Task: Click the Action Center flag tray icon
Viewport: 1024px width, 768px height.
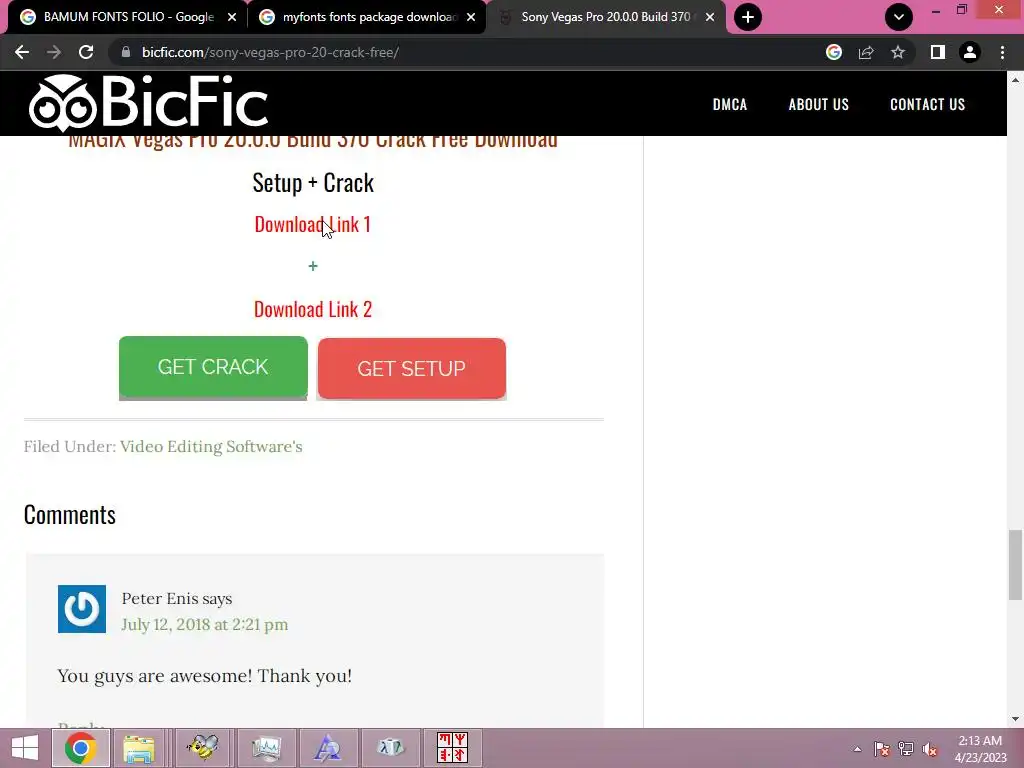Action: [x=882, y=749]
